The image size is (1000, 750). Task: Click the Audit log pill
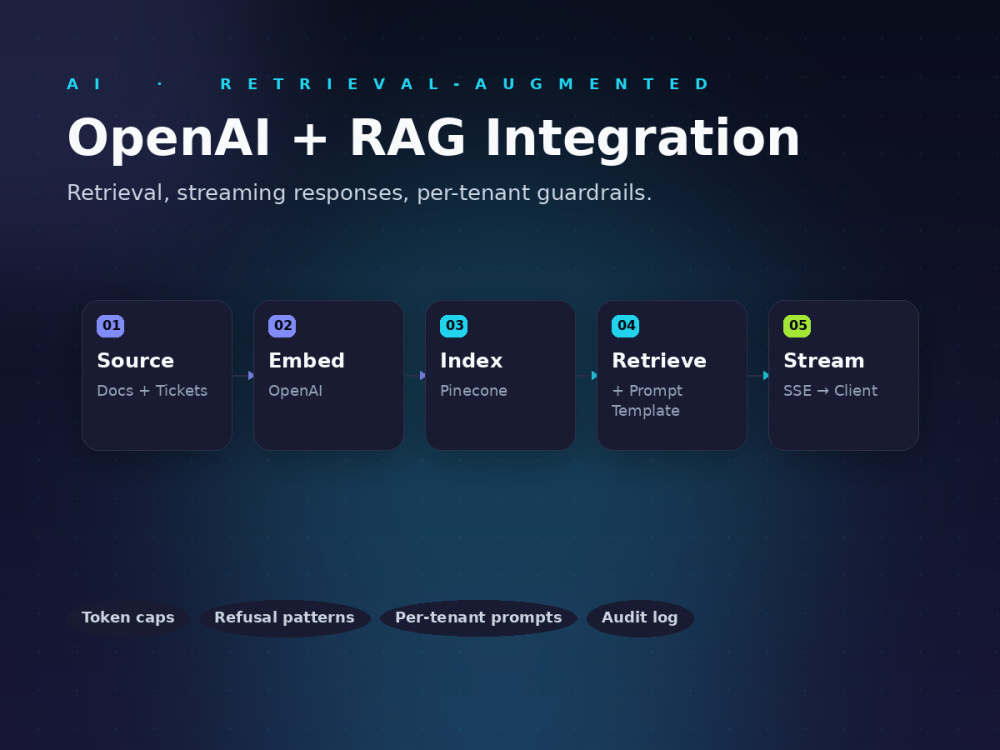[x=640, y=618]
